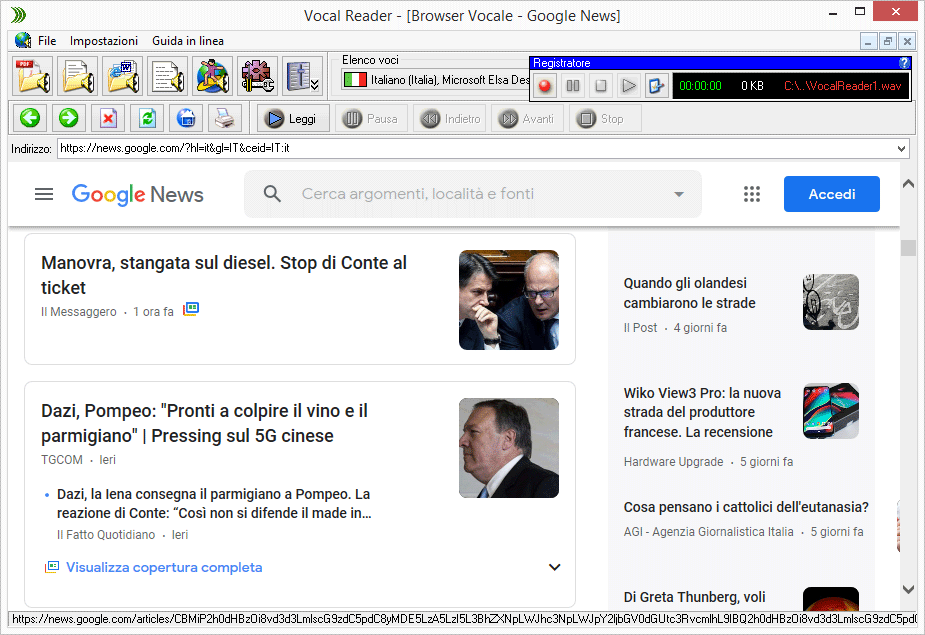
Task: Open headline Manovra, stangata sul diesel
Action: [x=224, y=275]
